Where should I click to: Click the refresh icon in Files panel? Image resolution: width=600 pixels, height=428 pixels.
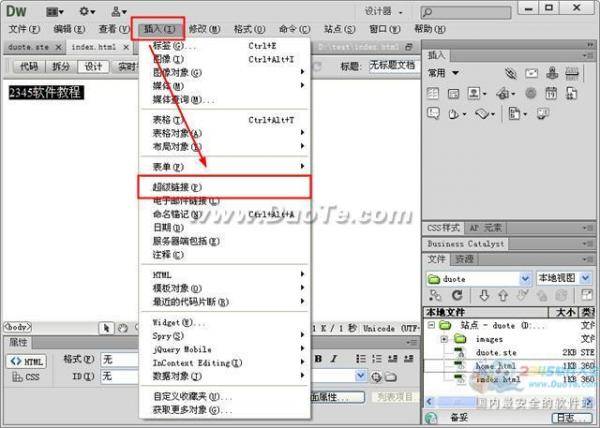point(455,295)
